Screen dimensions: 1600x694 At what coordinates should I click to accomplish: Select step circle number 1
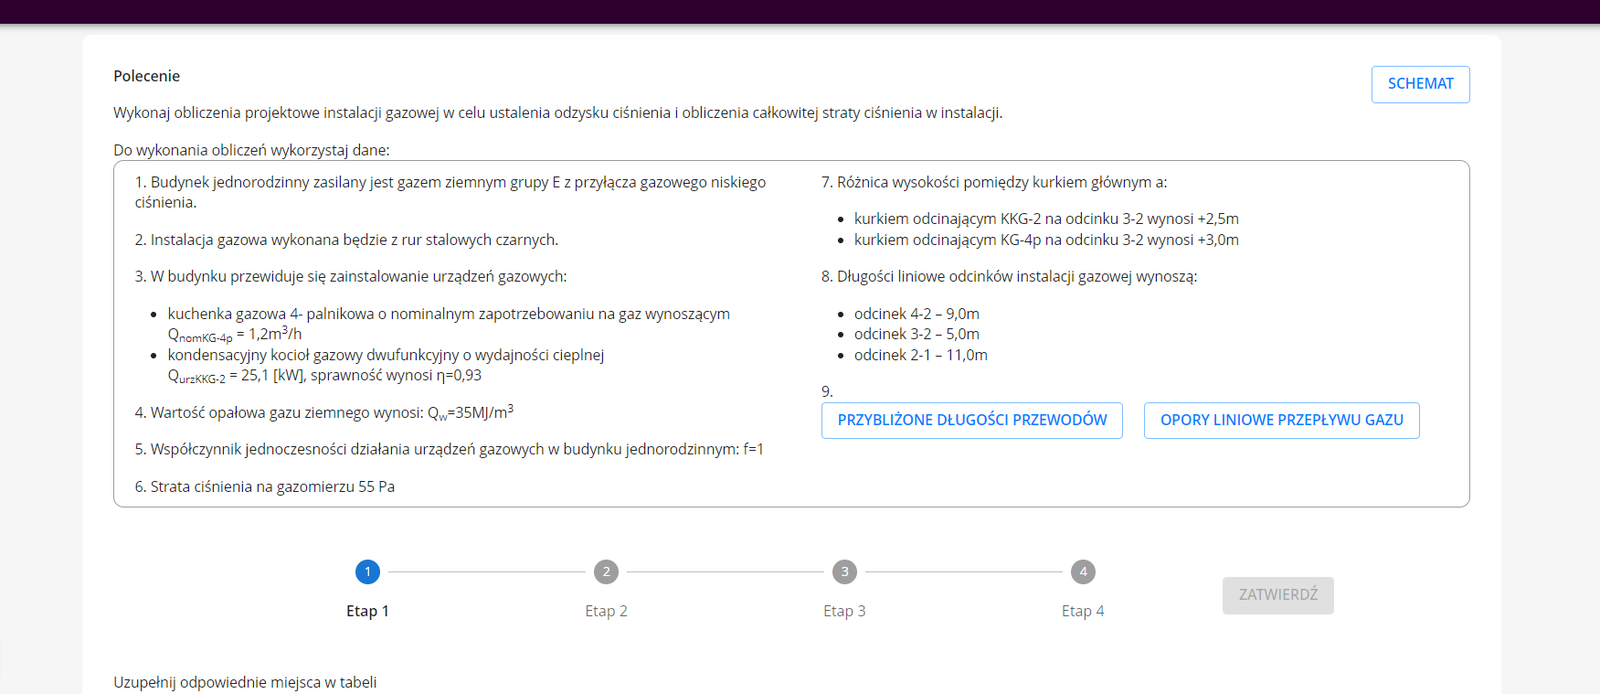[367, 572]
